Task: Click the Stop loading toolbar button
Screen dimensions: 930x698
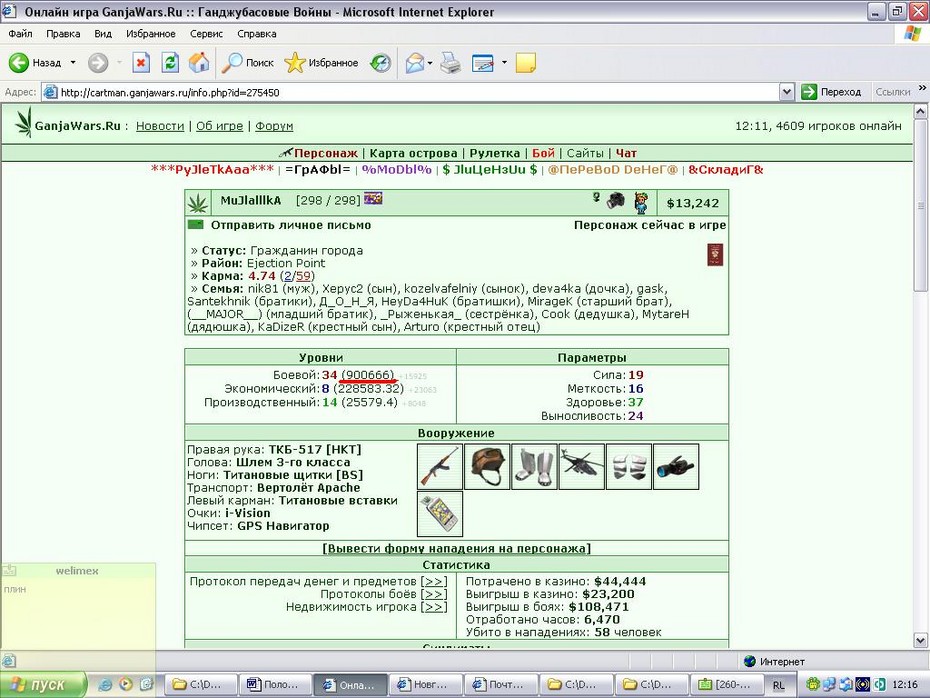Action: (x=141, y=62)
